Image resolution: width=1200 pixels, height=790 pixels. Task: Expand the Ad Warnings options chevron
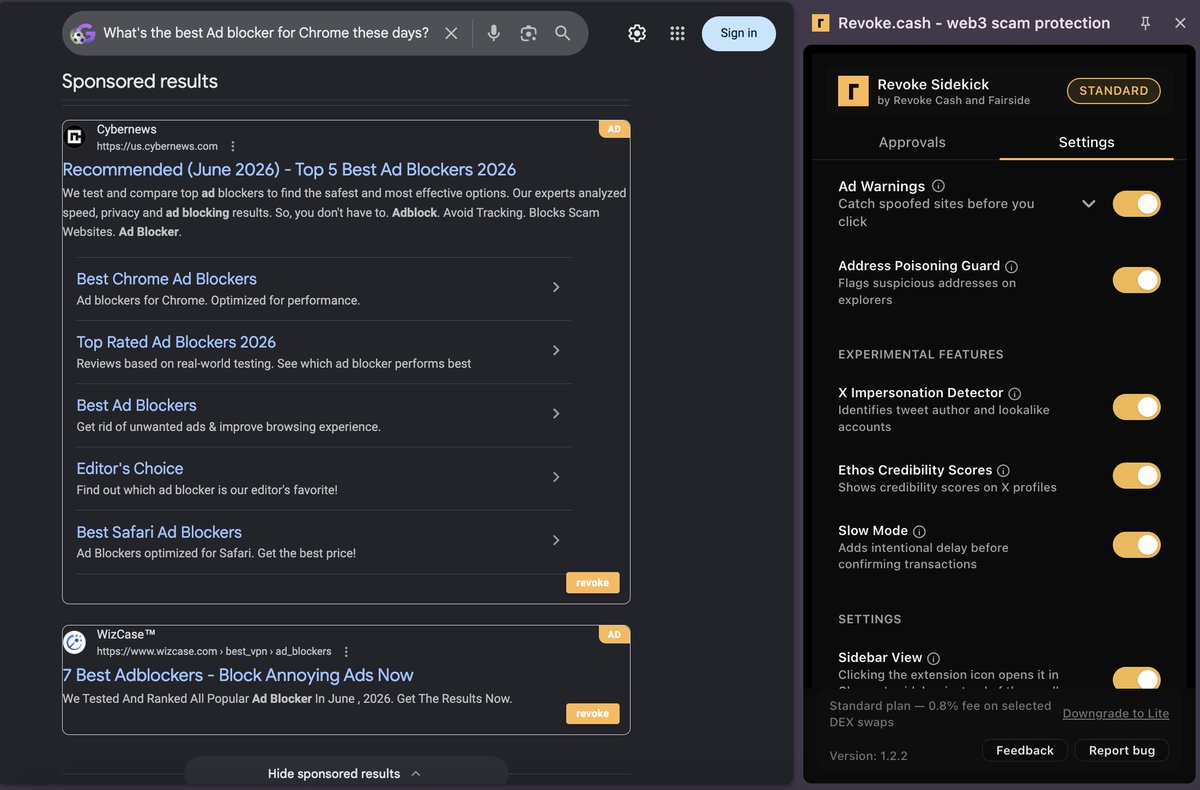1089,204
